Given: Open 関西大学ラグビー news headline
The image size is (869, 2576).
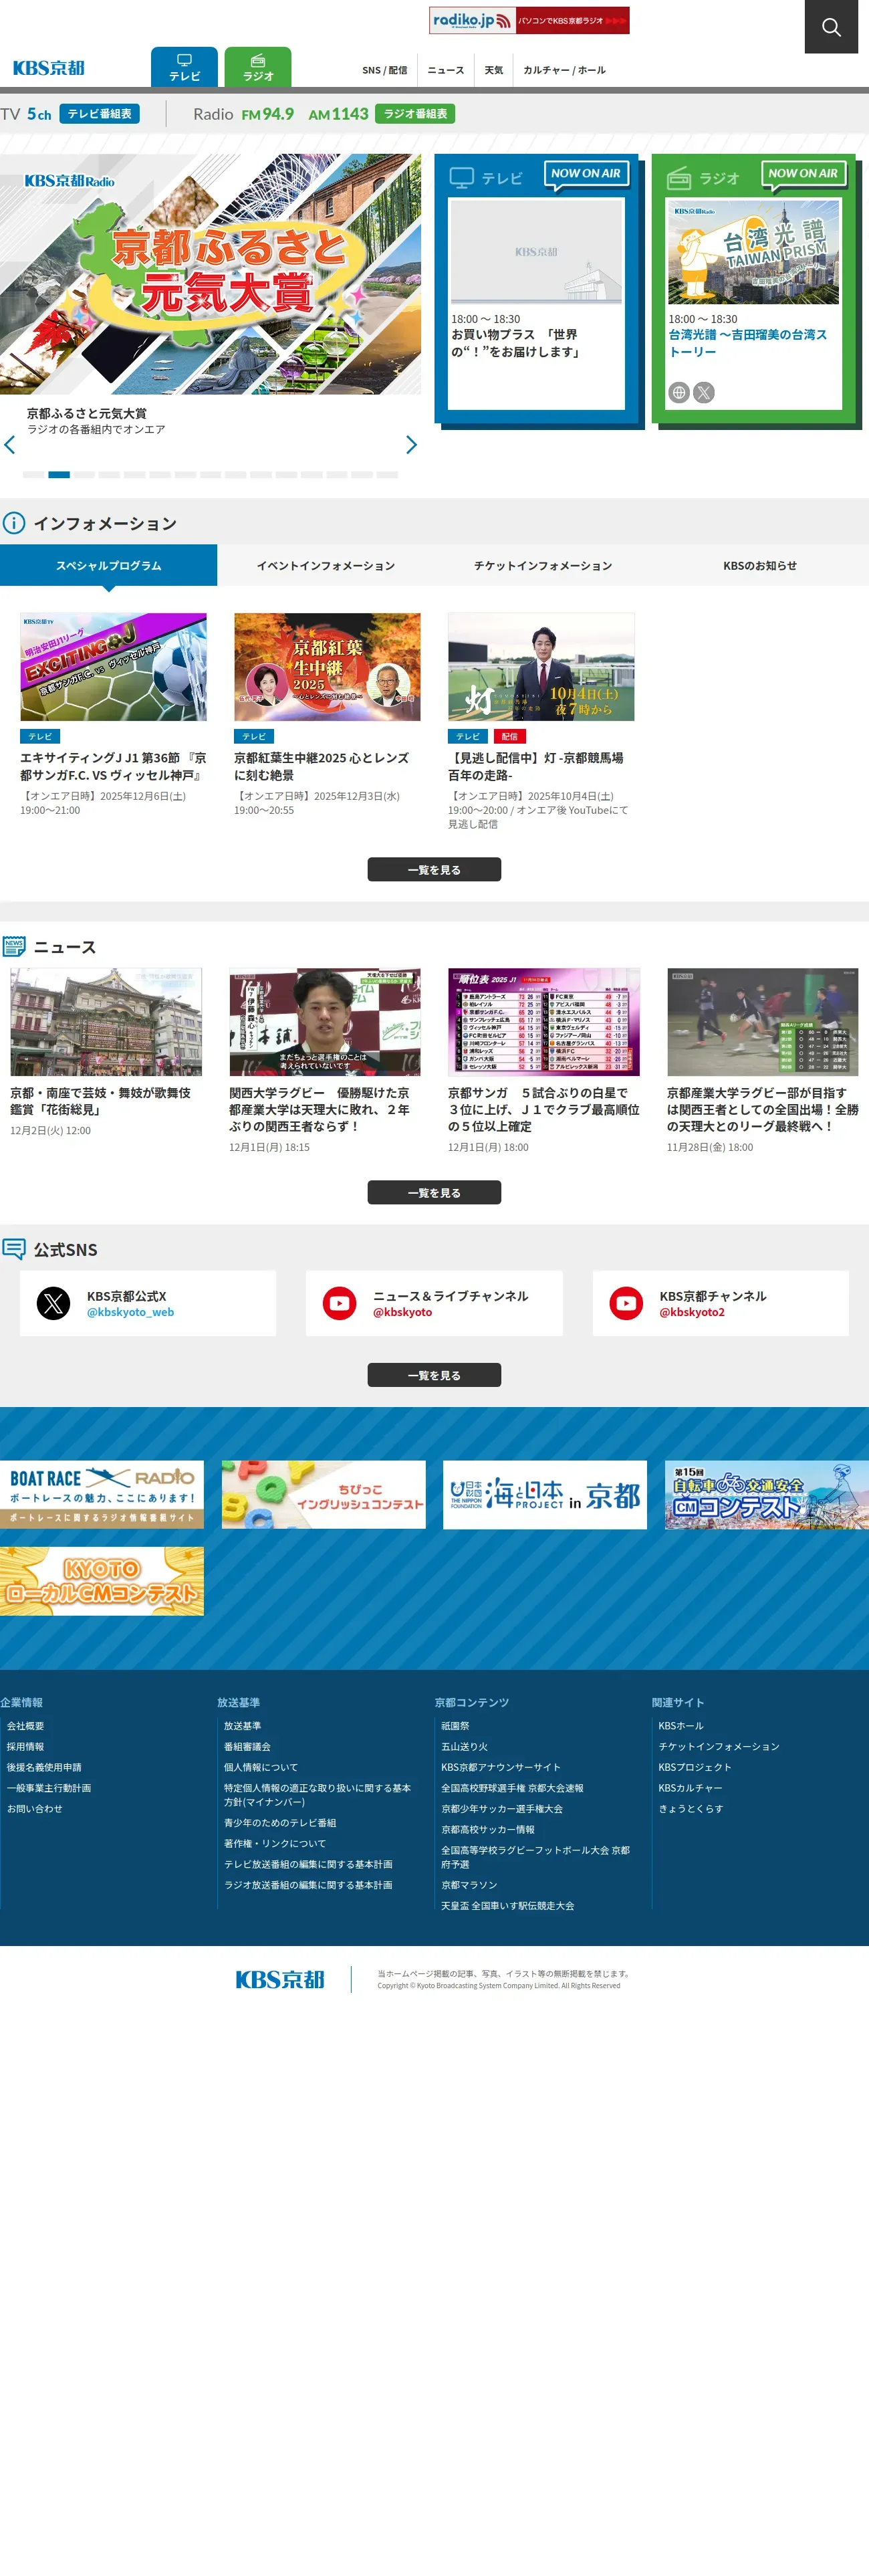Looking at the screenshot, I should tap(319, 1109).
